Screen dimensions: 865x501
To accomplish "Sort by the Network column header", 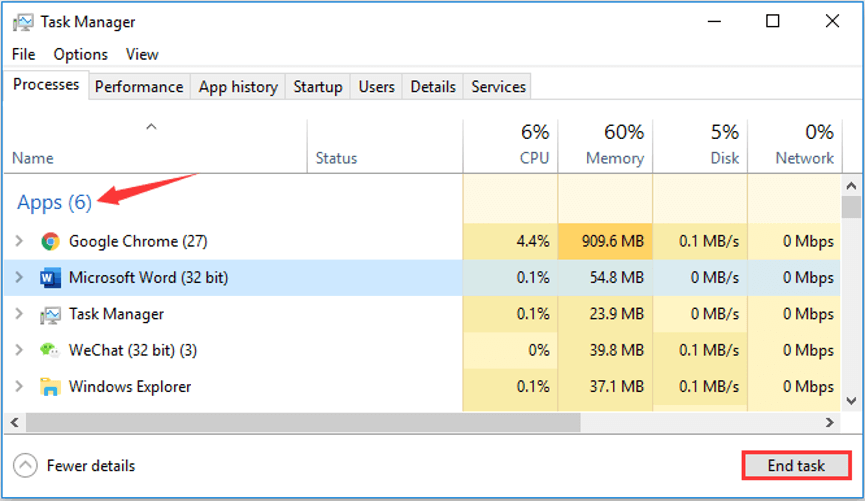I will pos(795,146).
